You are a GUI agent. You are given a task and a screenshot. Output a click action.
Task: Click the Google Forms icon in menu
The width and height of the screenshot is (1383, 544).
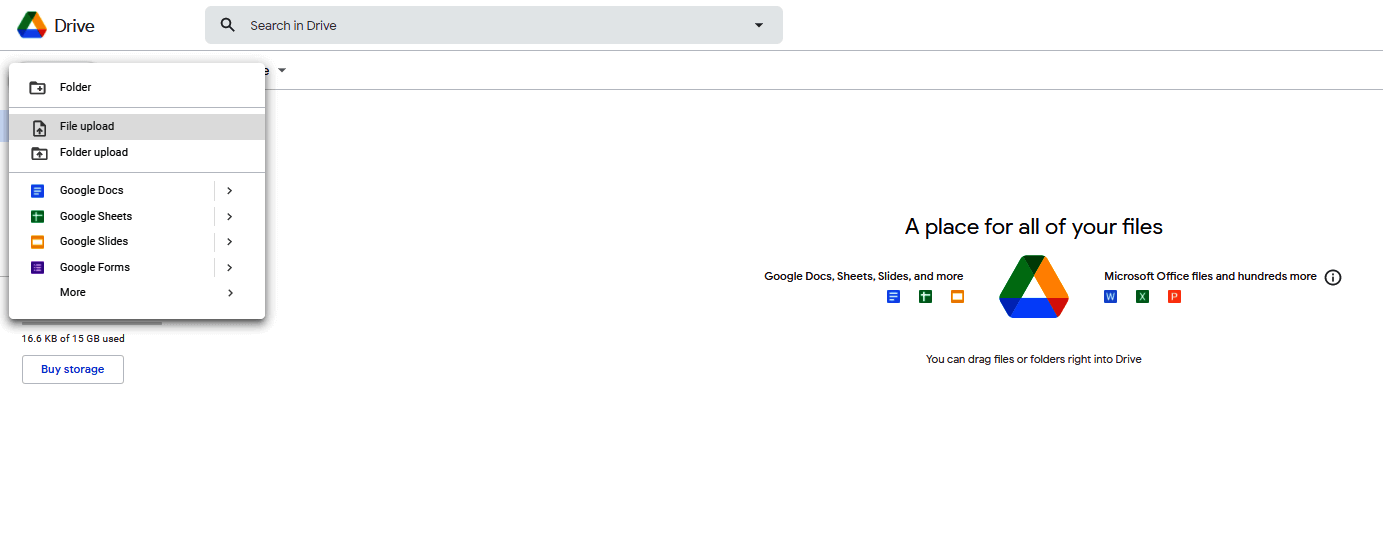[38, 268]
